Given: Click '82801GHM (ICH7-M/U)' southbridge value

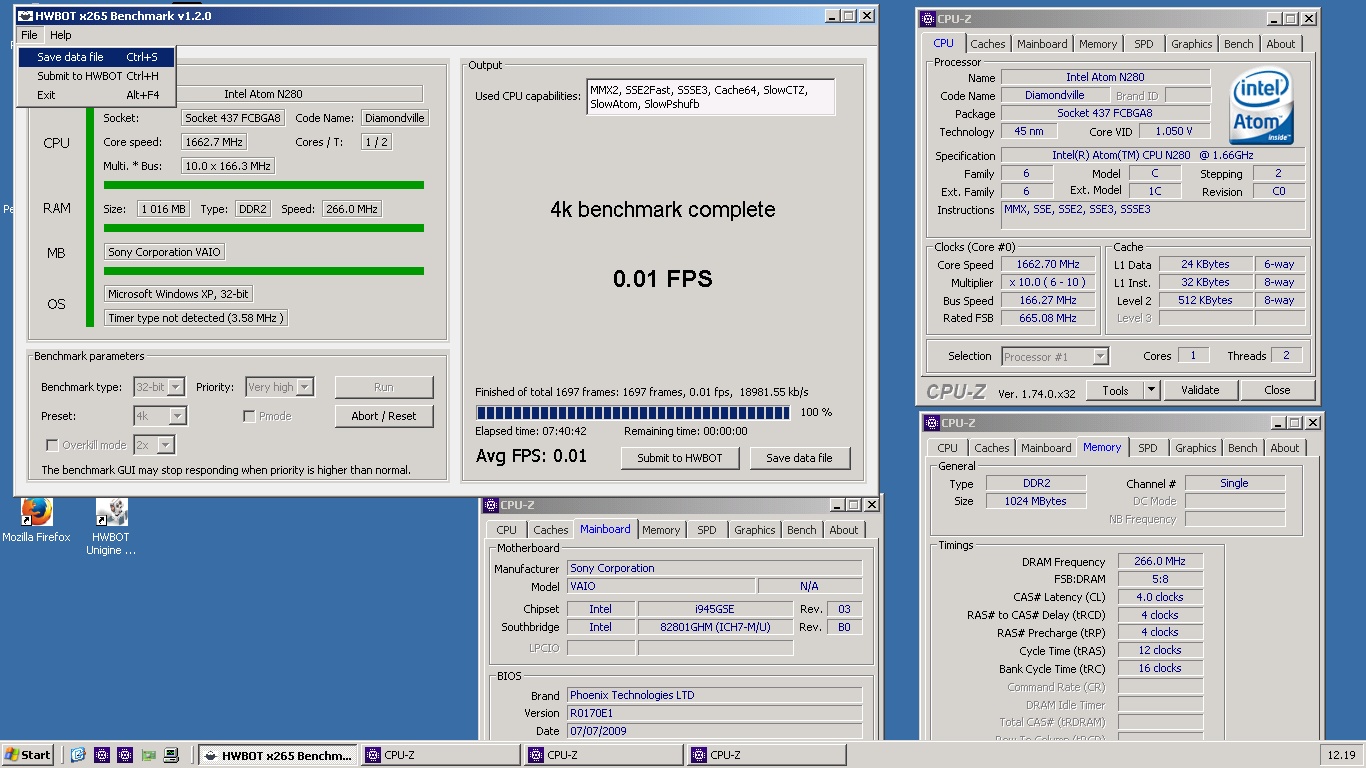Looking at the screenshot, I should [714, 627].
